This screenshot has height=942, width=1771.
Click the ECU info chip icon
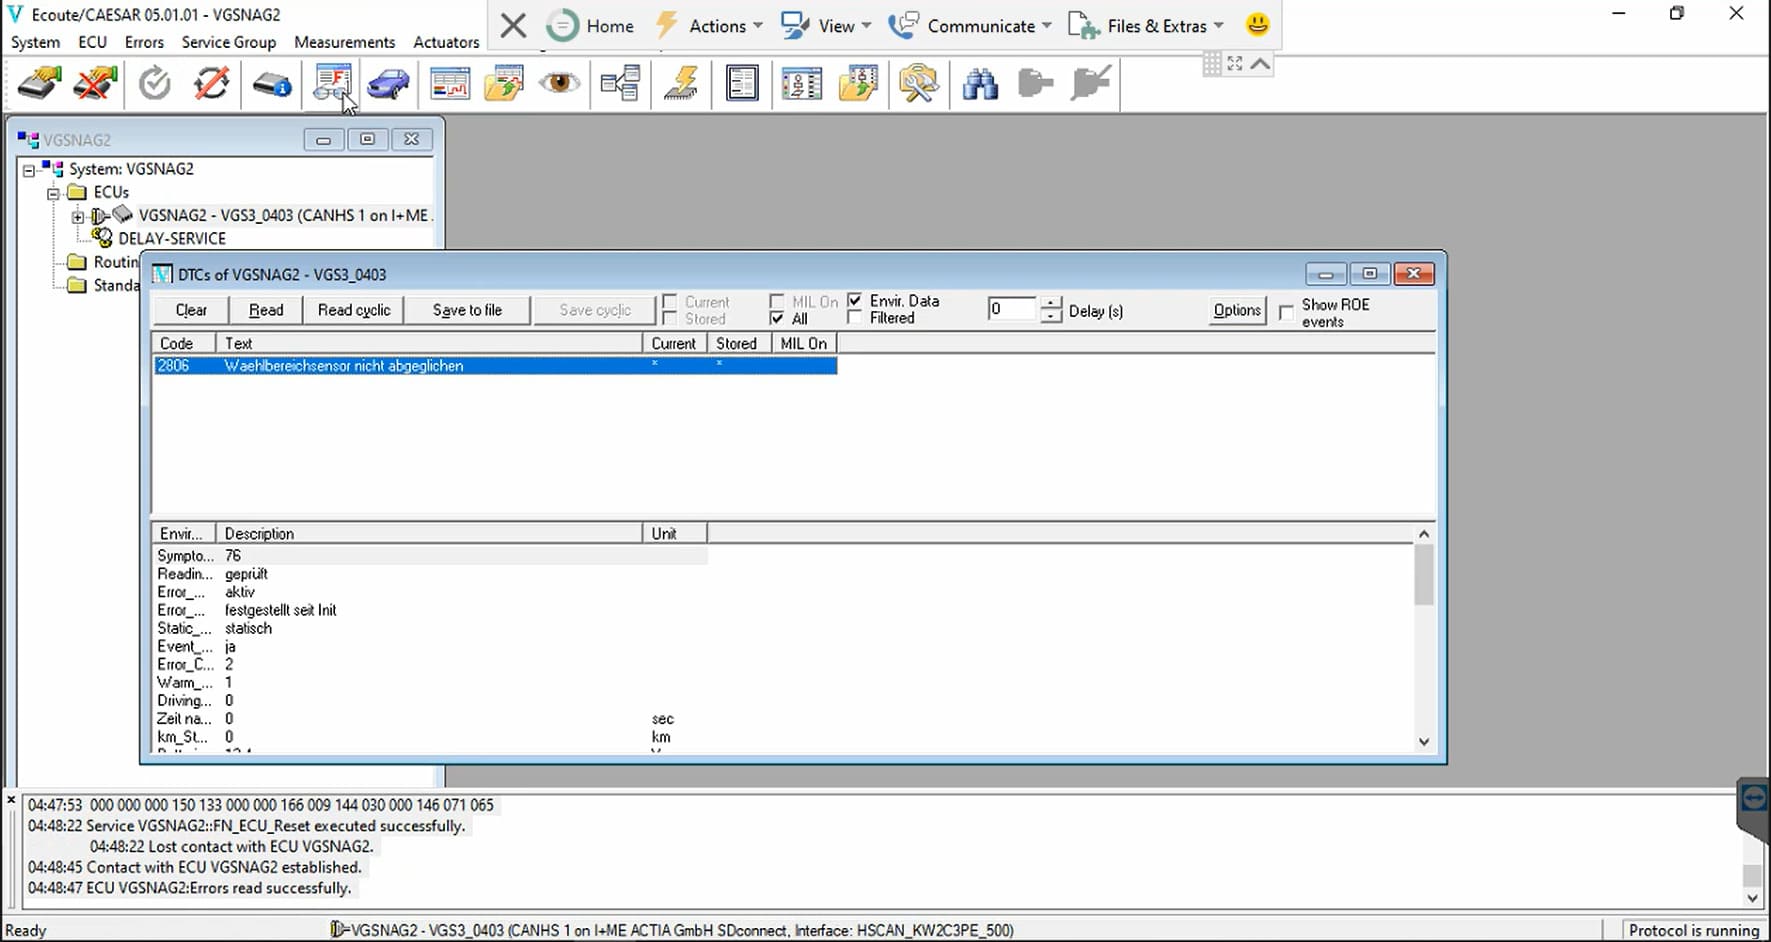click(x=271, y=84)
